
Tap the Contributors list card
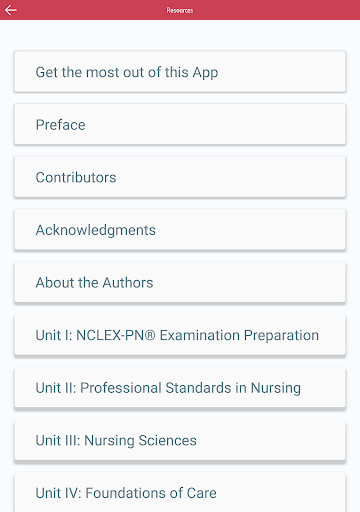pyautogui.click(x=180, y=177)
